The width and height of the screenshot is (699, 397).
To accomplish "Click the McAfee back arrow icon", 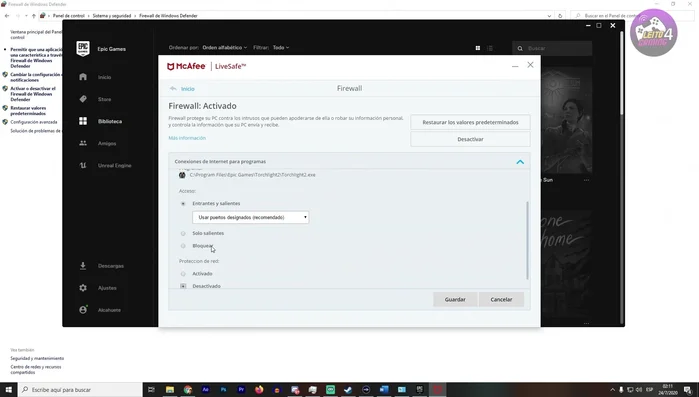I will pos(173,89).
